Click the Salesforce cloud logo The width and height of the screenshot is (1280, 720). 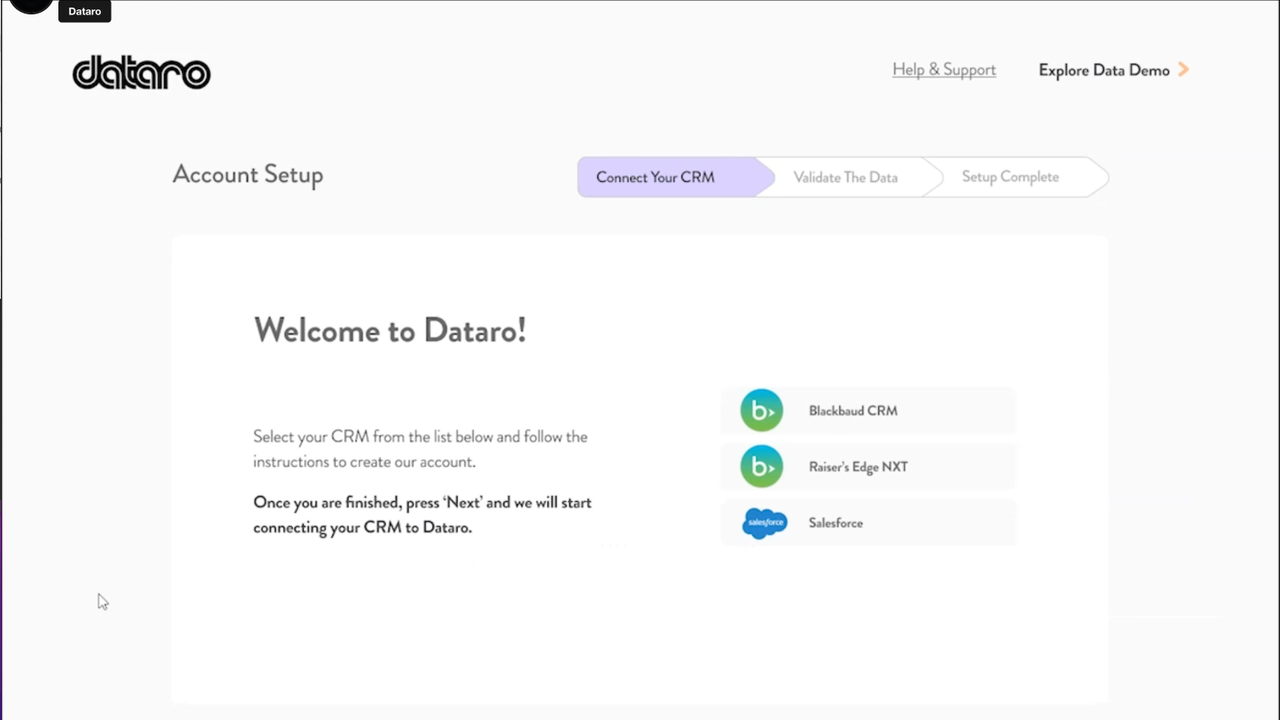click(x=765, y=523)
